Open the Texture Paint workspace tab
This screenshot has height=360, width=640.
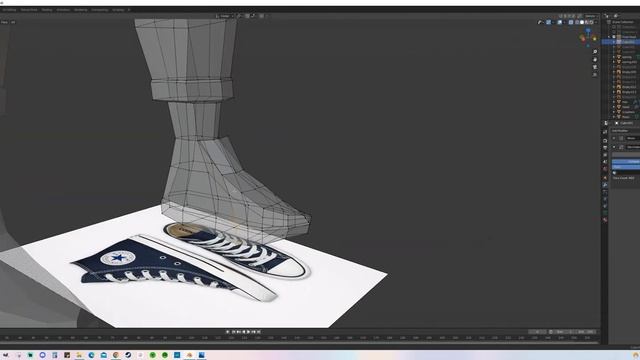(x=29, y=9)
